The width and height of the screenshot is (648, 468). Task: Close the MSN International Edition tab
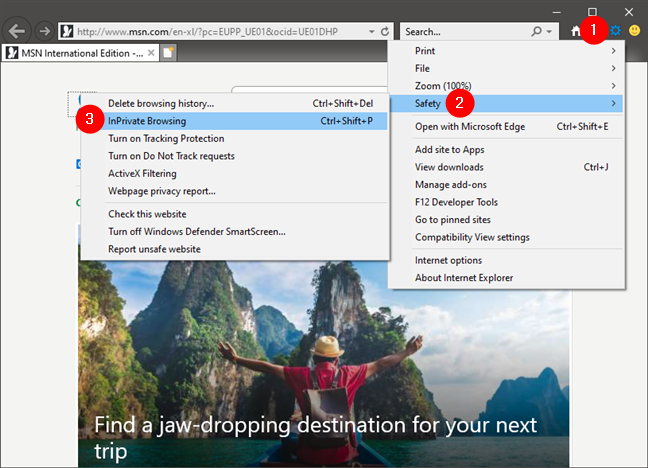click(x=151, y=53)
